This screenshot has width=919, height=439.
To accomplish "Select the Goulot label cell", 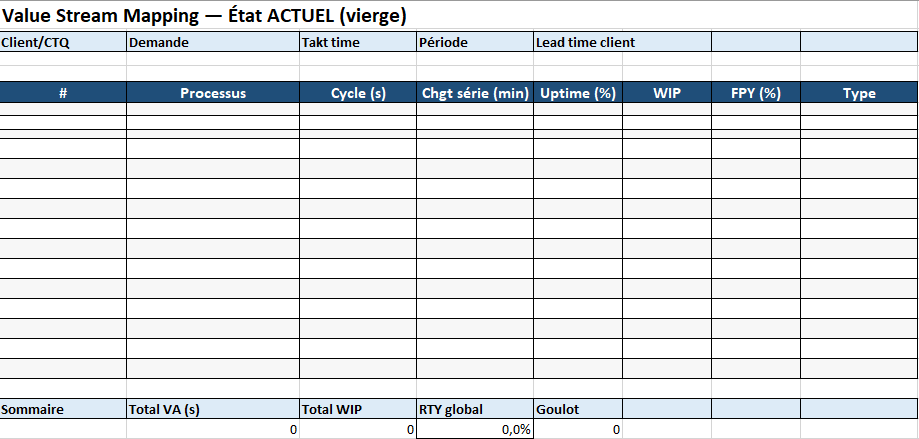I will pos(577,409).
